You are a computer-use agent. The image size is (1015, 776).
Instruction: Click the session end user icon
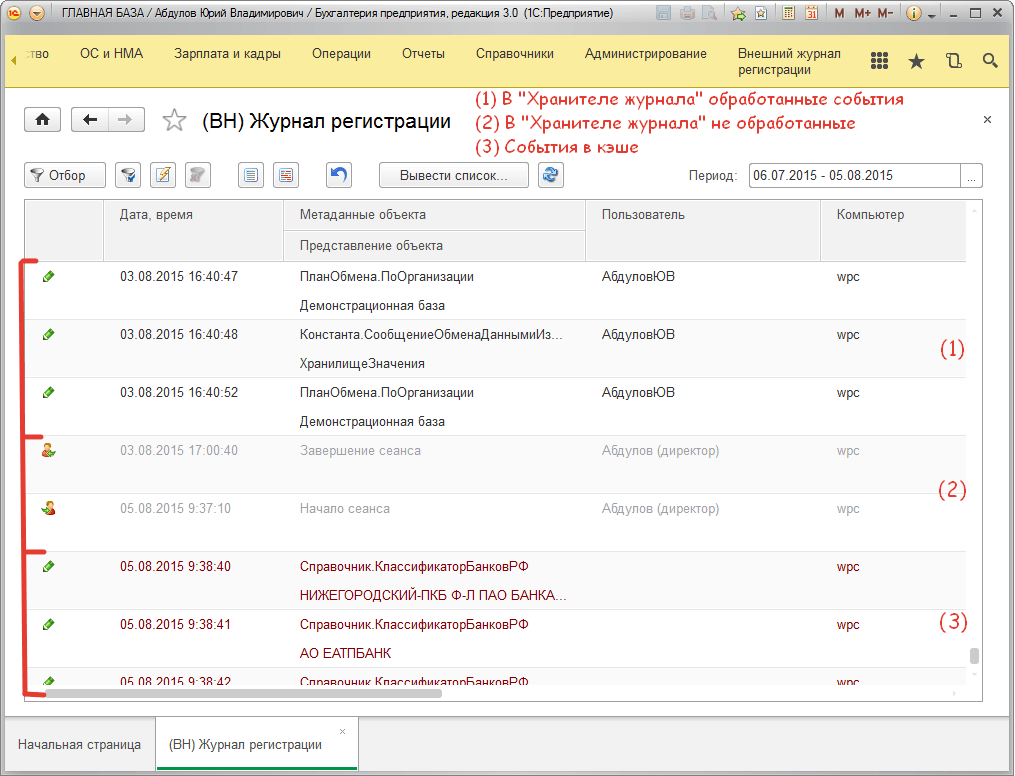click(48, 450)
